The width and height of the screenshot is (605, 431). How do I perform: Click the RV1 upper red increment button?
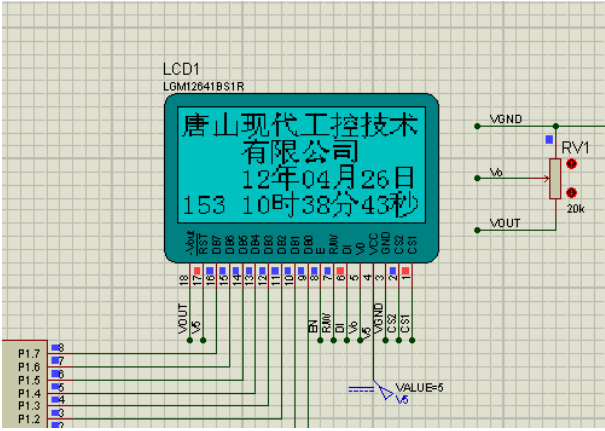(571, 164)
